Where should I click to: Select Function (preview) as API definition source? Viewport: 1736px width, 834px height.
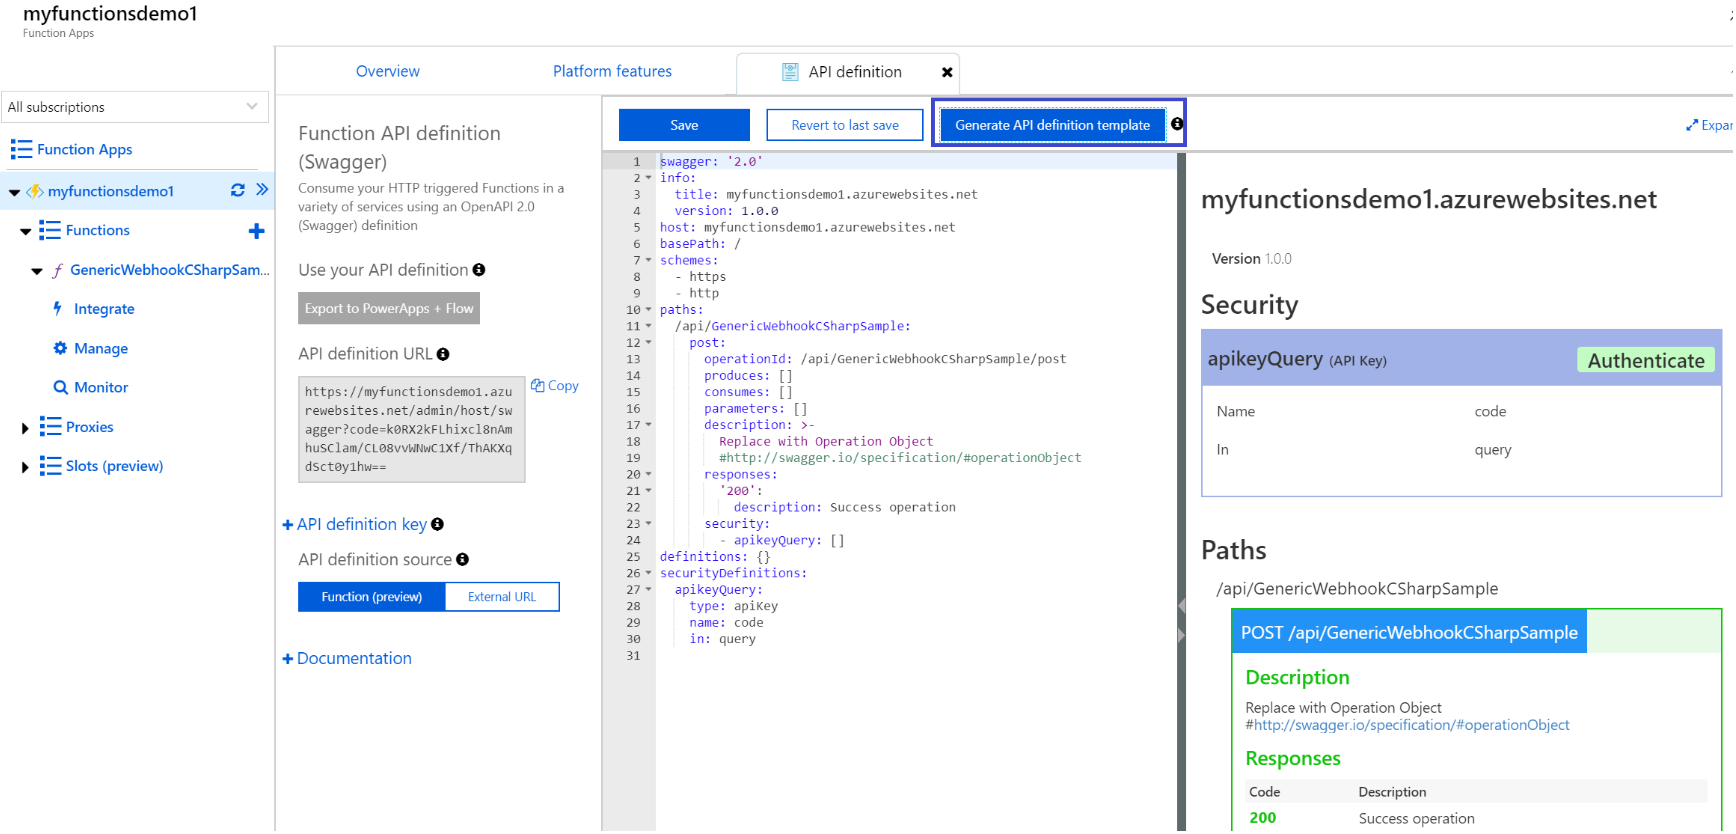(x=372, y=597)
